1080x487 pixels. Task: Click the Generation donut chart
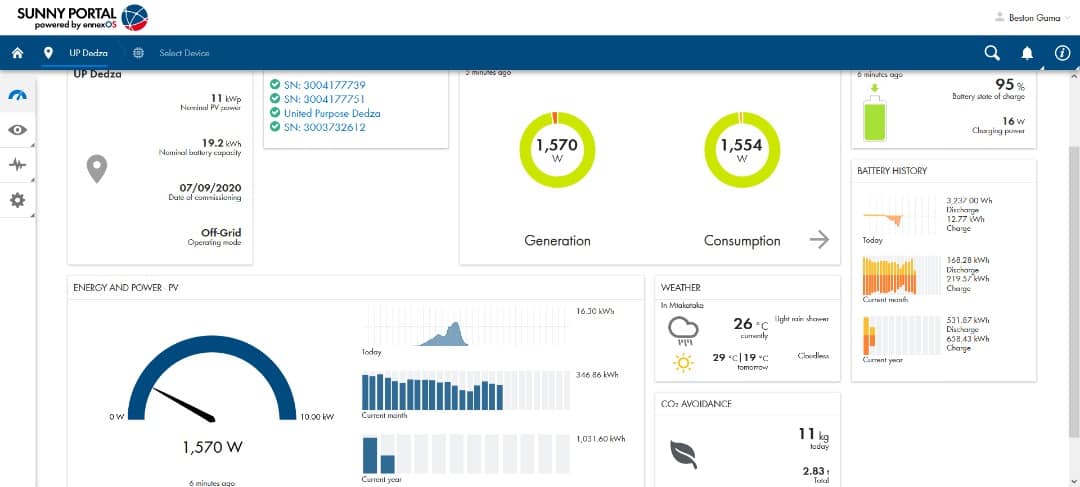557,150
